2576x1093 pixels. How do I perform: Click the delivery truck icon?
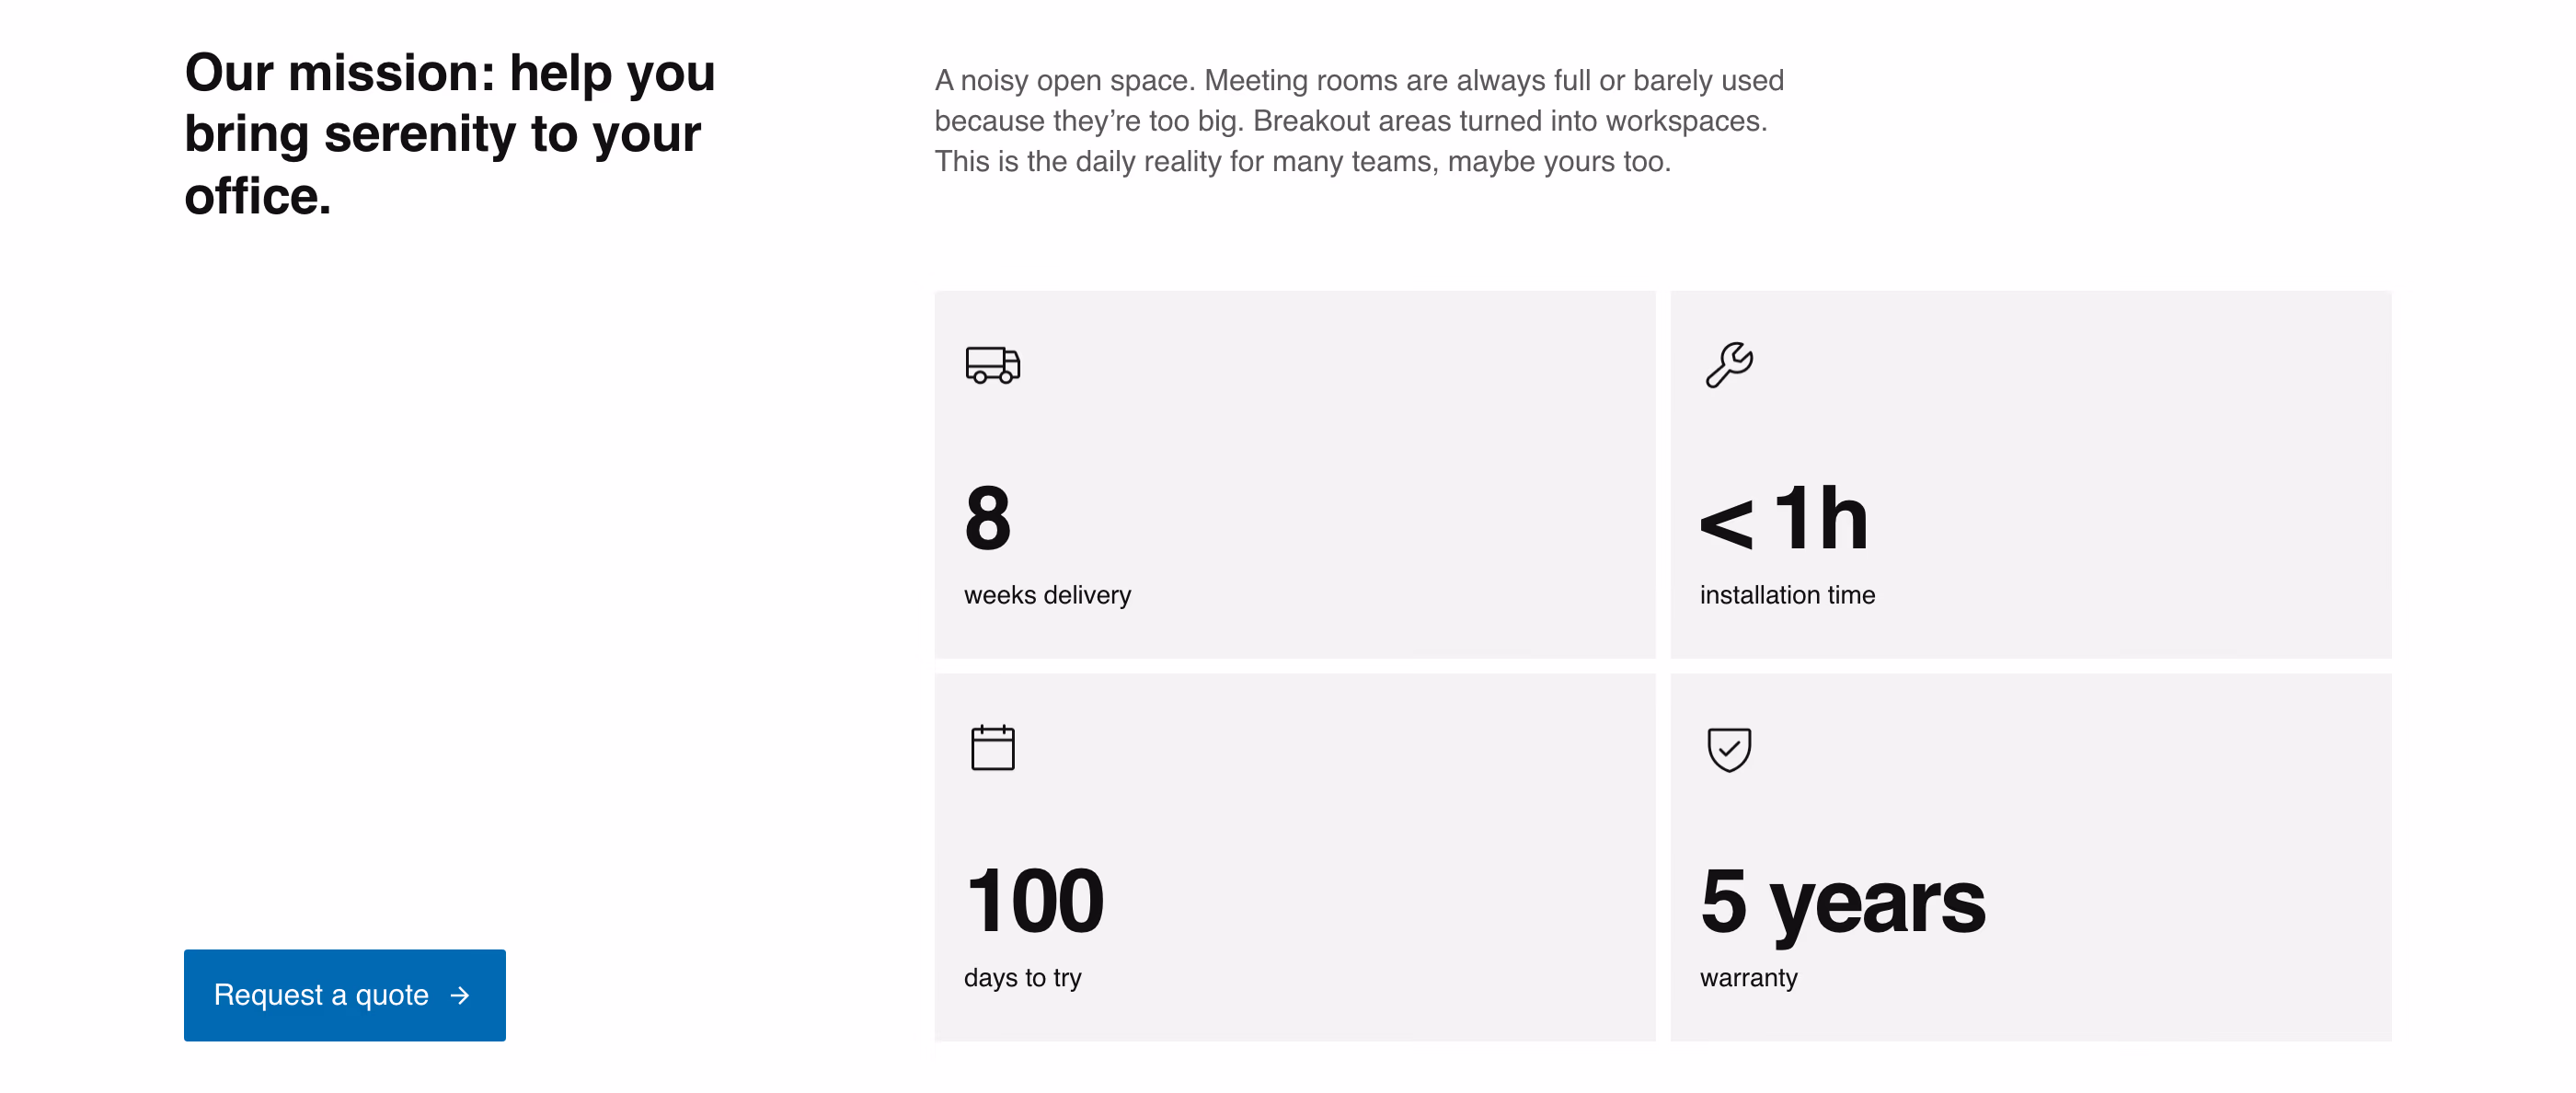coord(992,365)
